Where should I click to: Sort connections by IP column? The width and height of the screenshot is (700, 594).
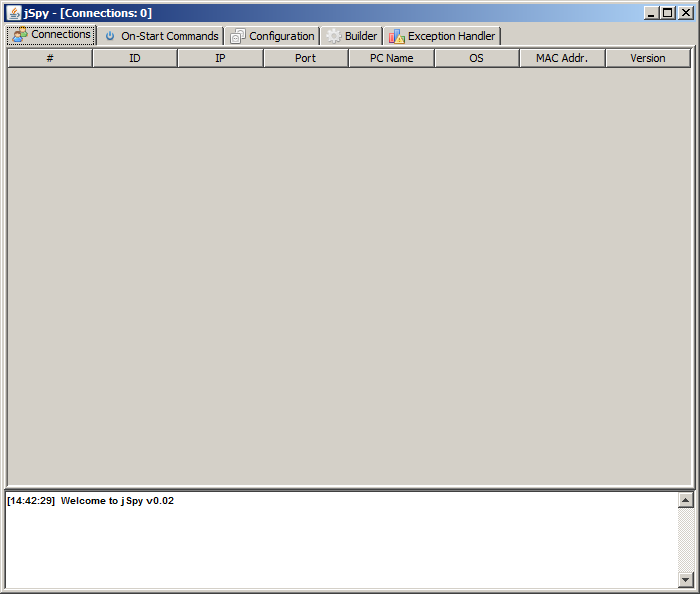coord(220,58)
